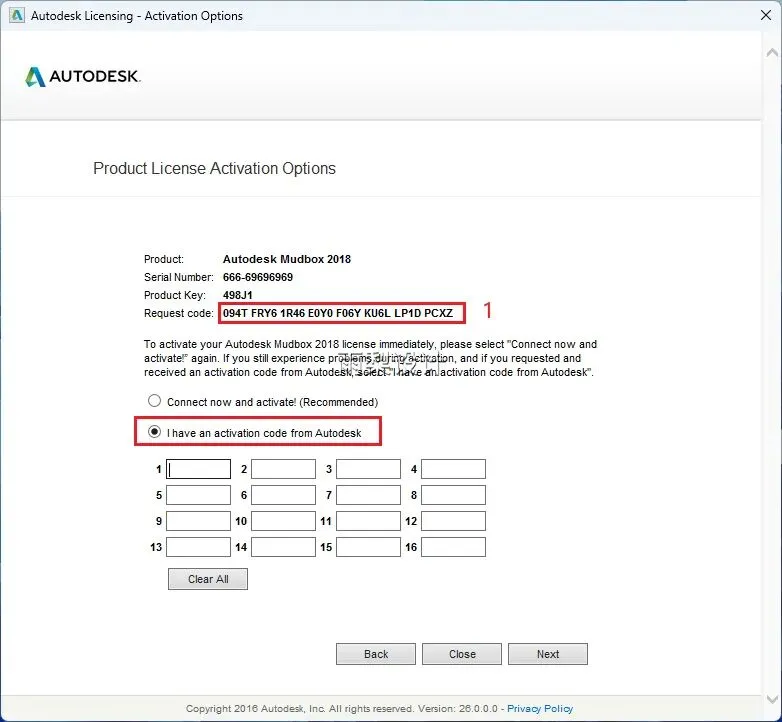Click activation code field 14

click(283, 547)
